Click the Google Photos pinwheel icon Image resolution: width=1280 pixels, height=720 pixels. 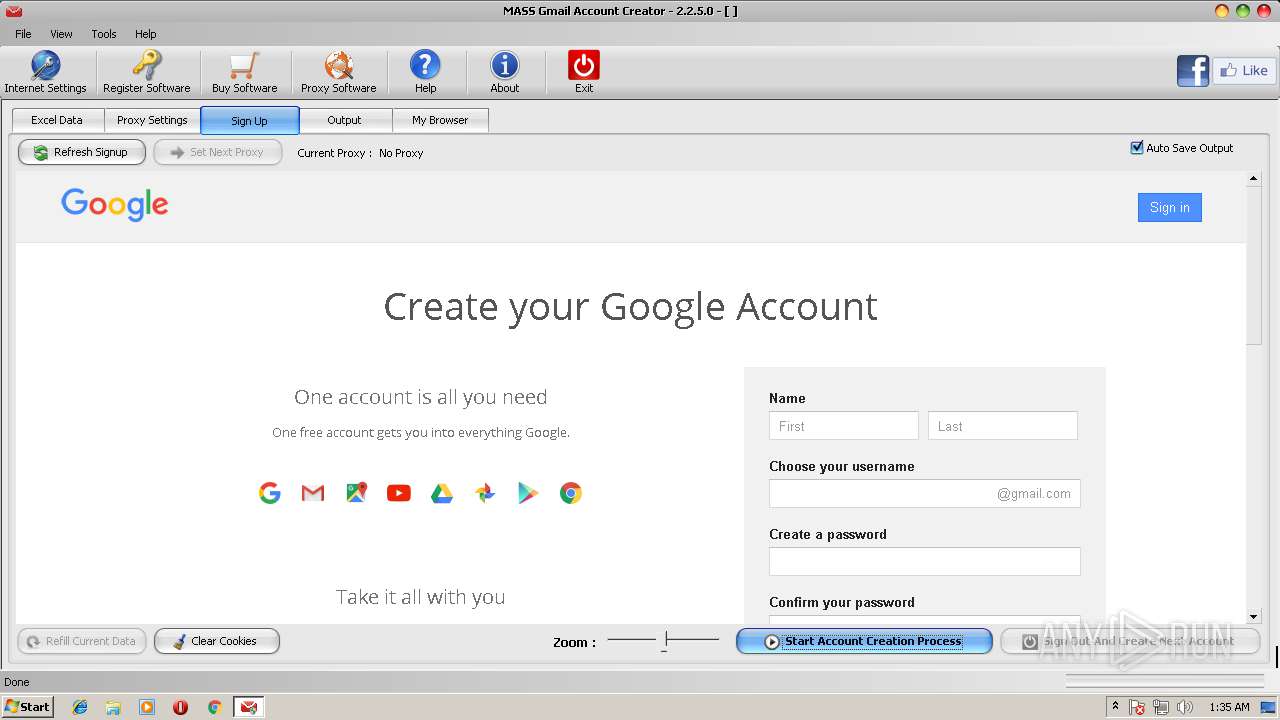coord(485,493)
